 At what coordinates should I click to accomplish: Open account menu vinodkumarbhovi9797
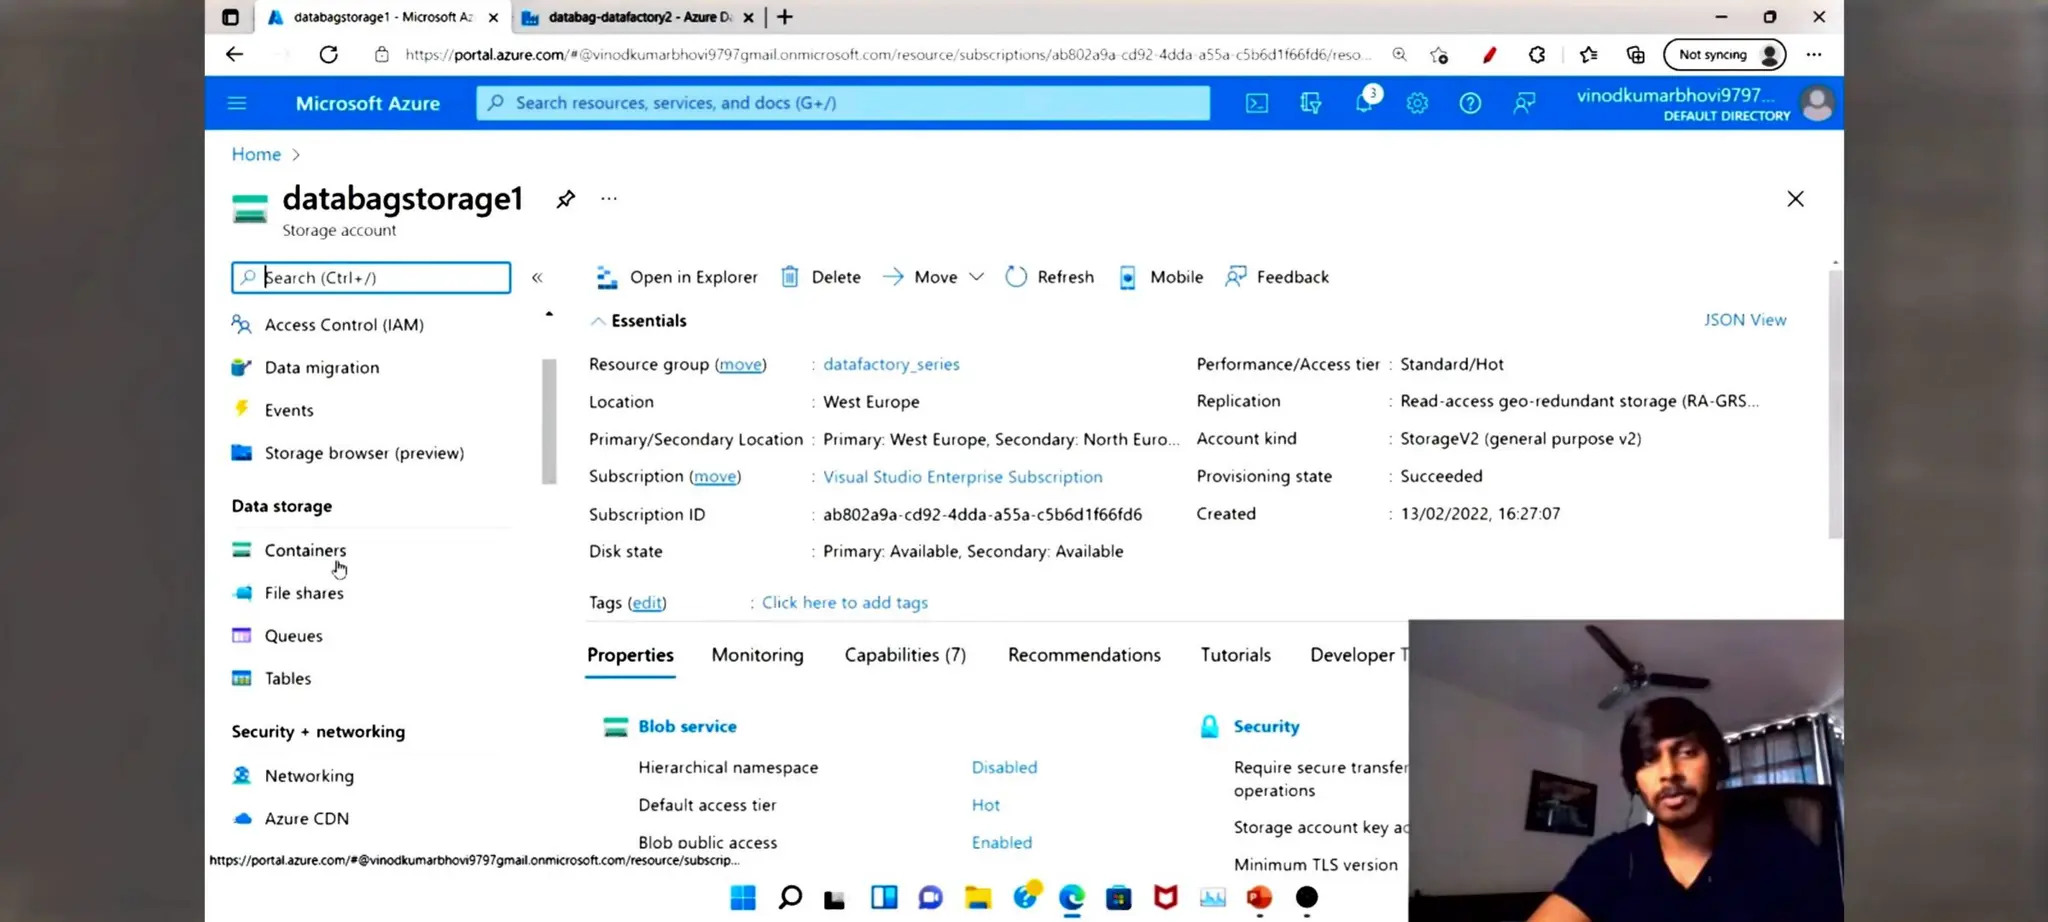[x=1706, y=103]
